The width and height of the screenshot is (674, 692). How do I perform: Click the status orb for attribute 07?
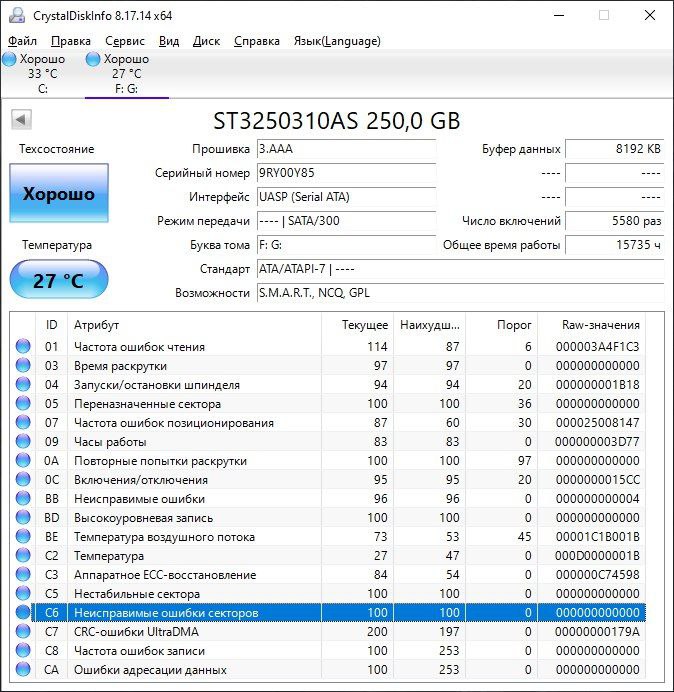23,422
